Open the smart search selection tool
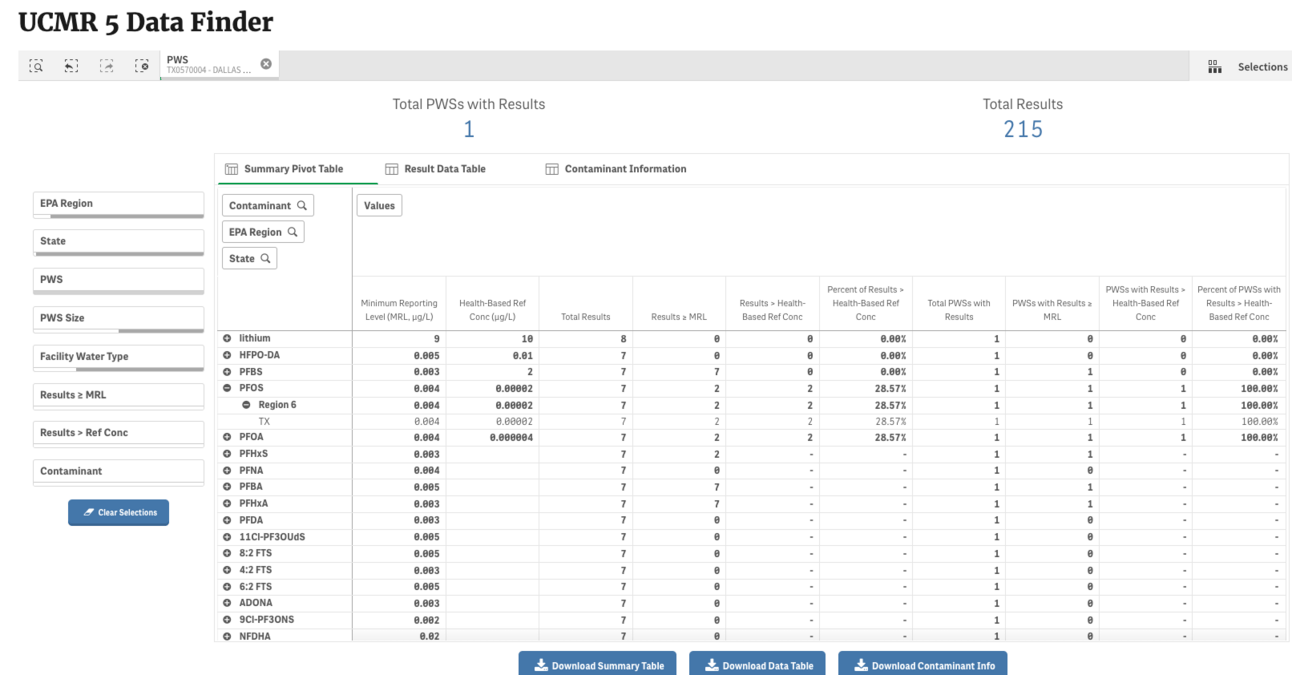The height and width of the screenshot is (675, 1292). coord(36,66)
